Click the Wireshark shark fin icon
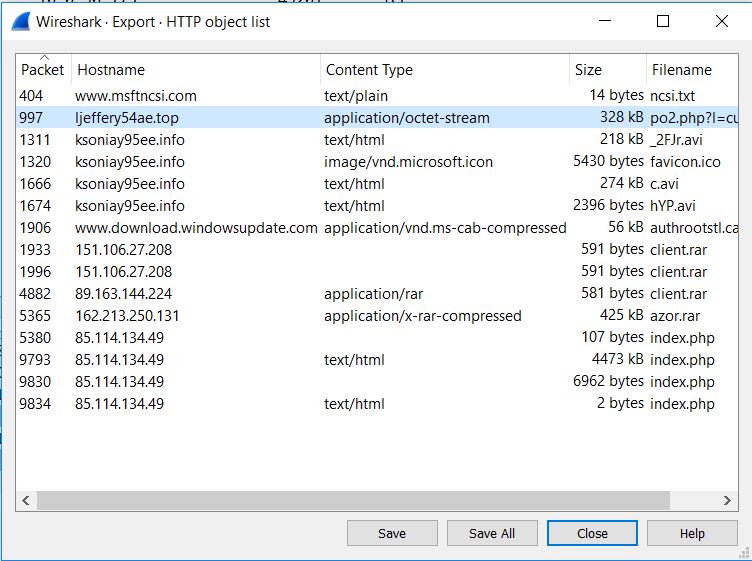The height and width of the screenshot is (561, 752). click(21, 22)
